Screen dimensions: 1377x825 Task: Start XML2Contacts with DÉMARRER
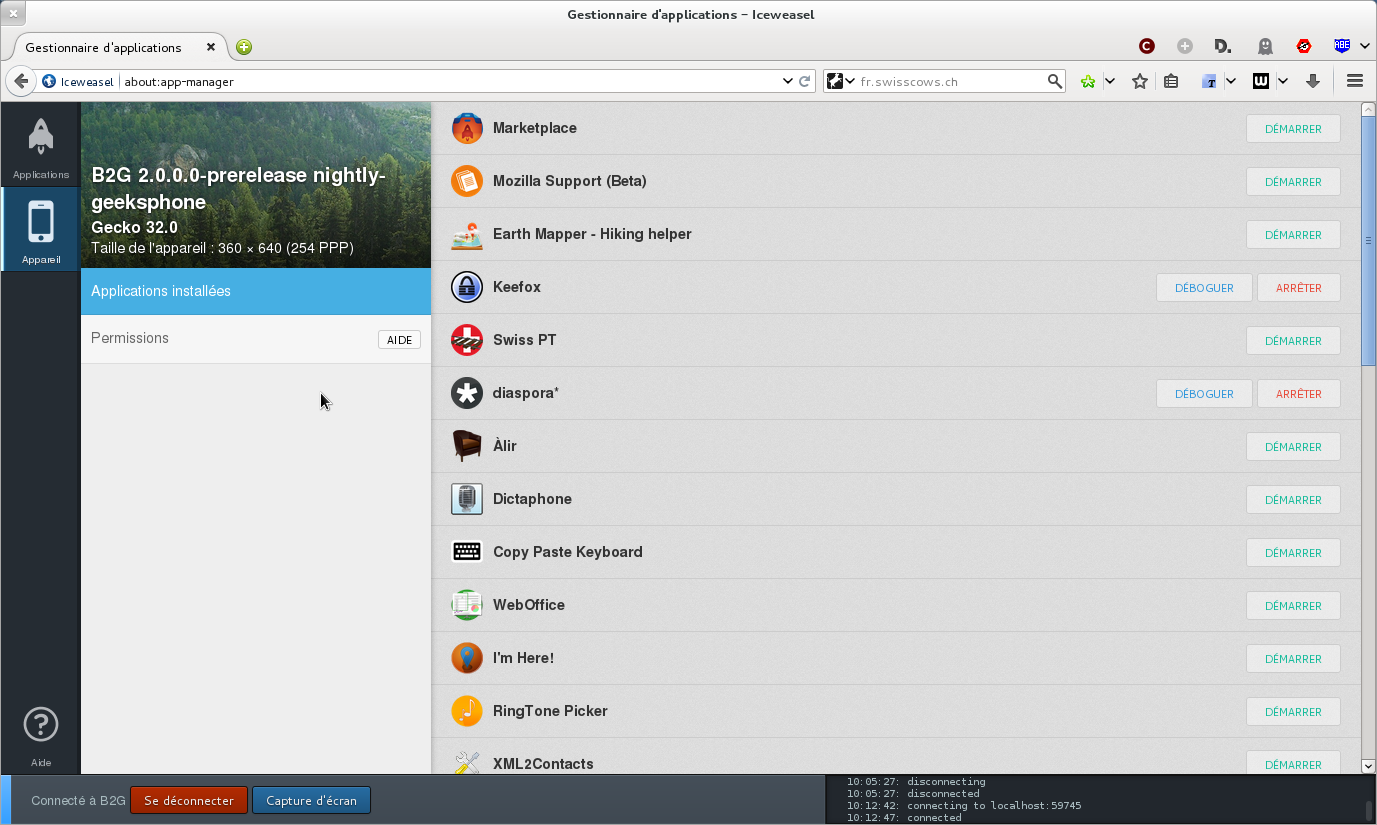[x=1293, y=764]
